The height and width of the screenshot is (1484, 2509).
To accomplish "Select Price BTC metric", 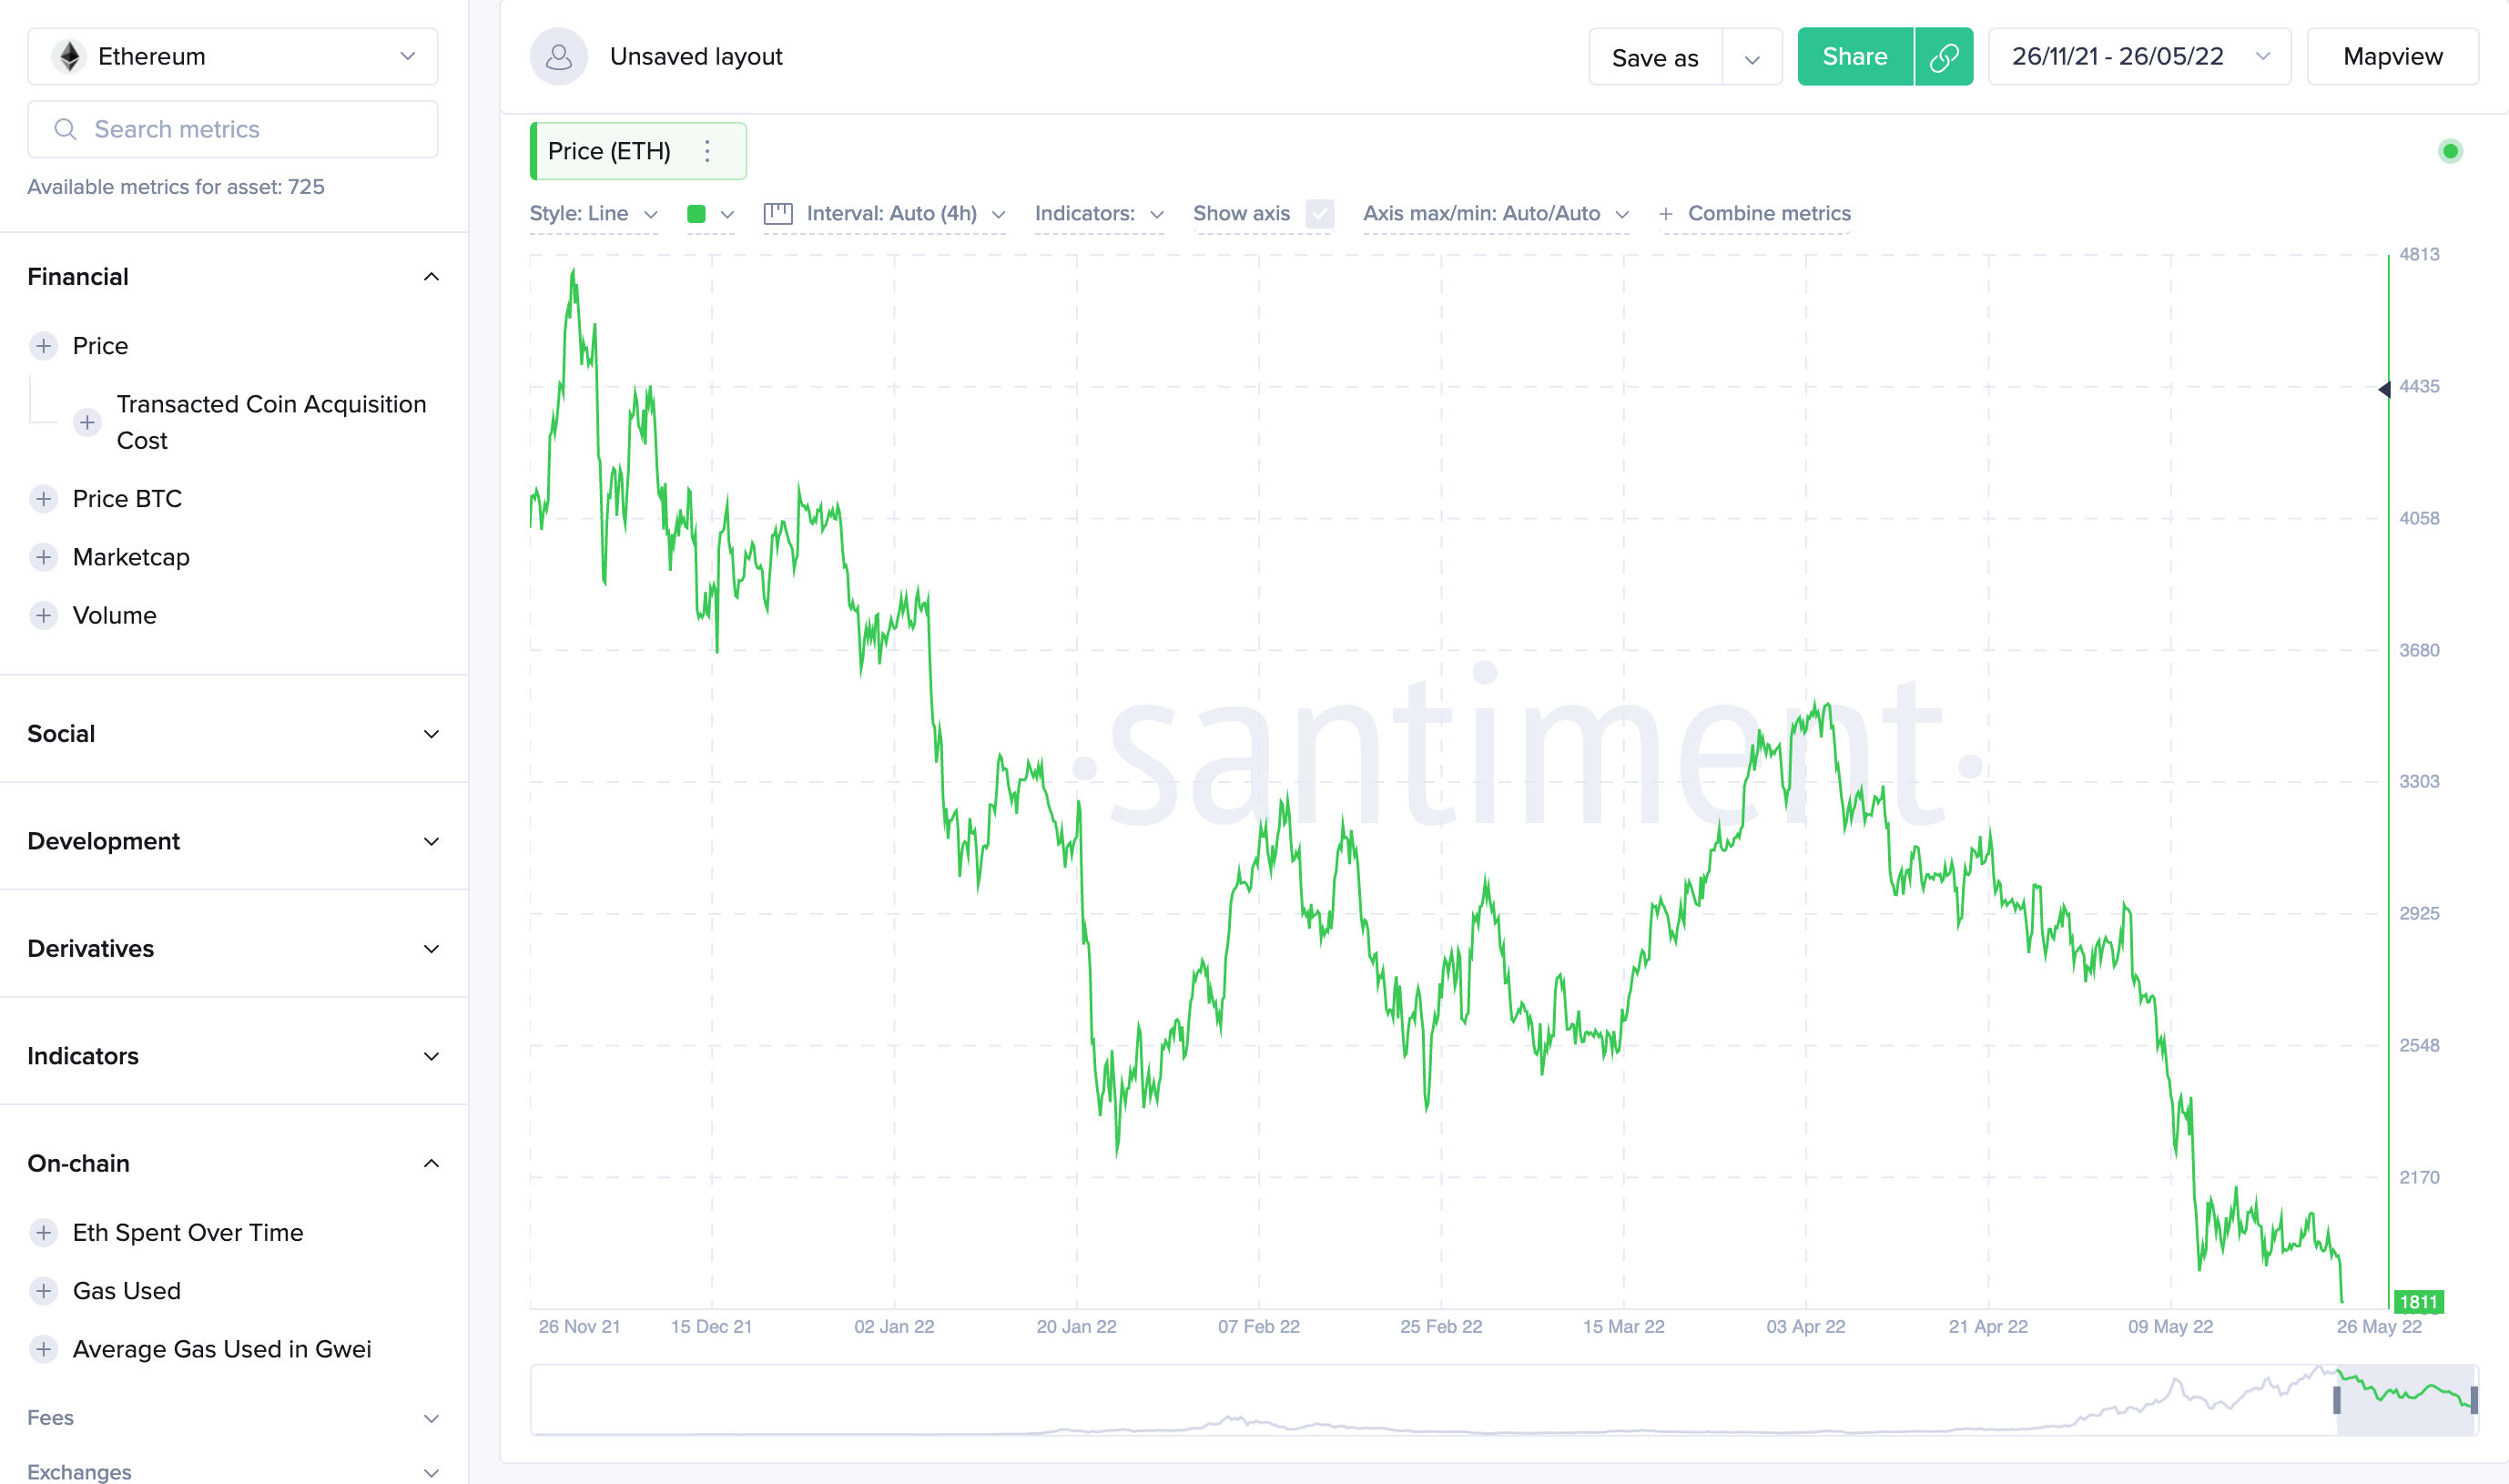I will pos(127,499).
